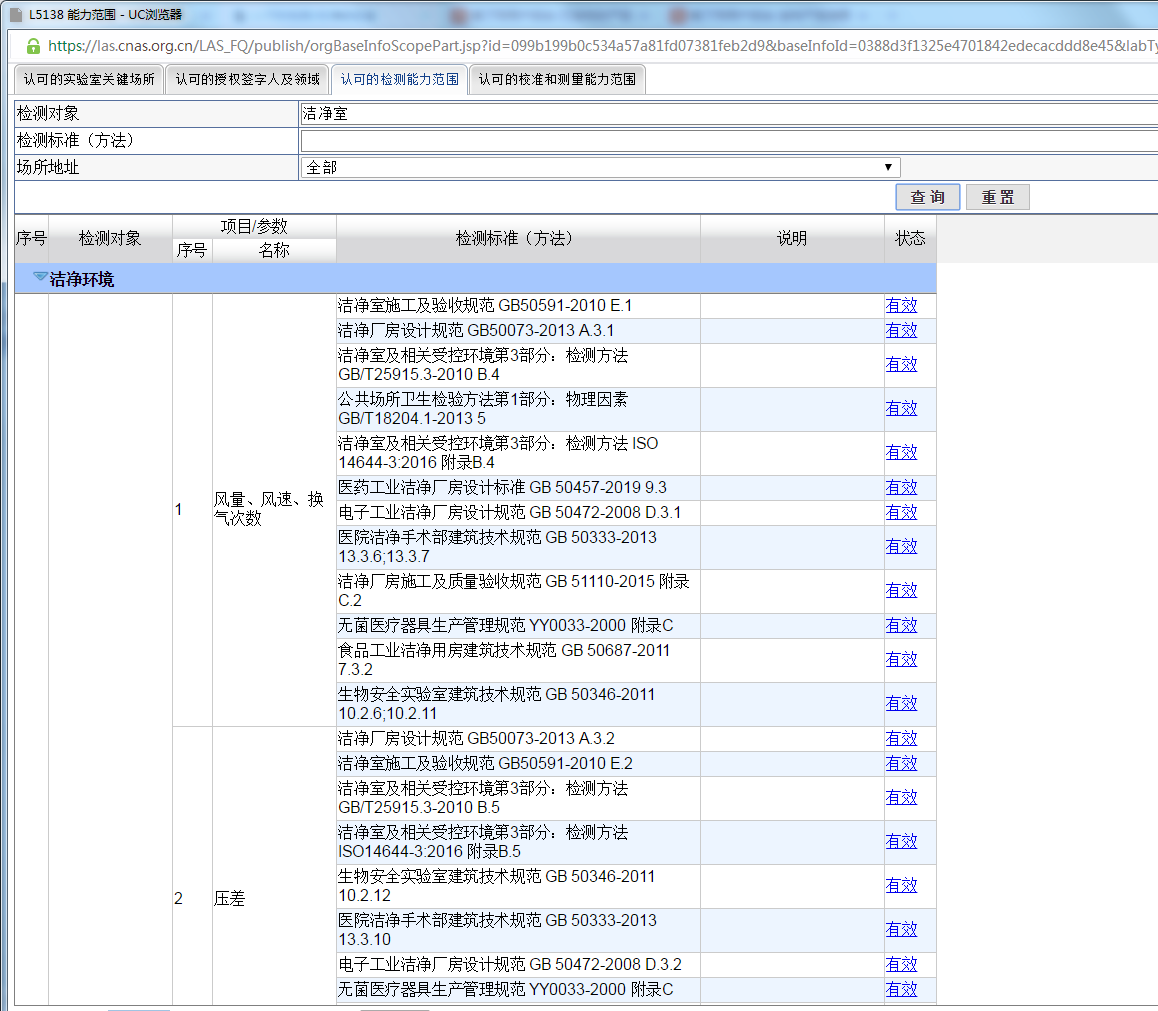Open 有效 link beside GB 51110-2015 附录C.2
The height and width of the screenshot is (1011, 1158).
(x=901, y=591)
